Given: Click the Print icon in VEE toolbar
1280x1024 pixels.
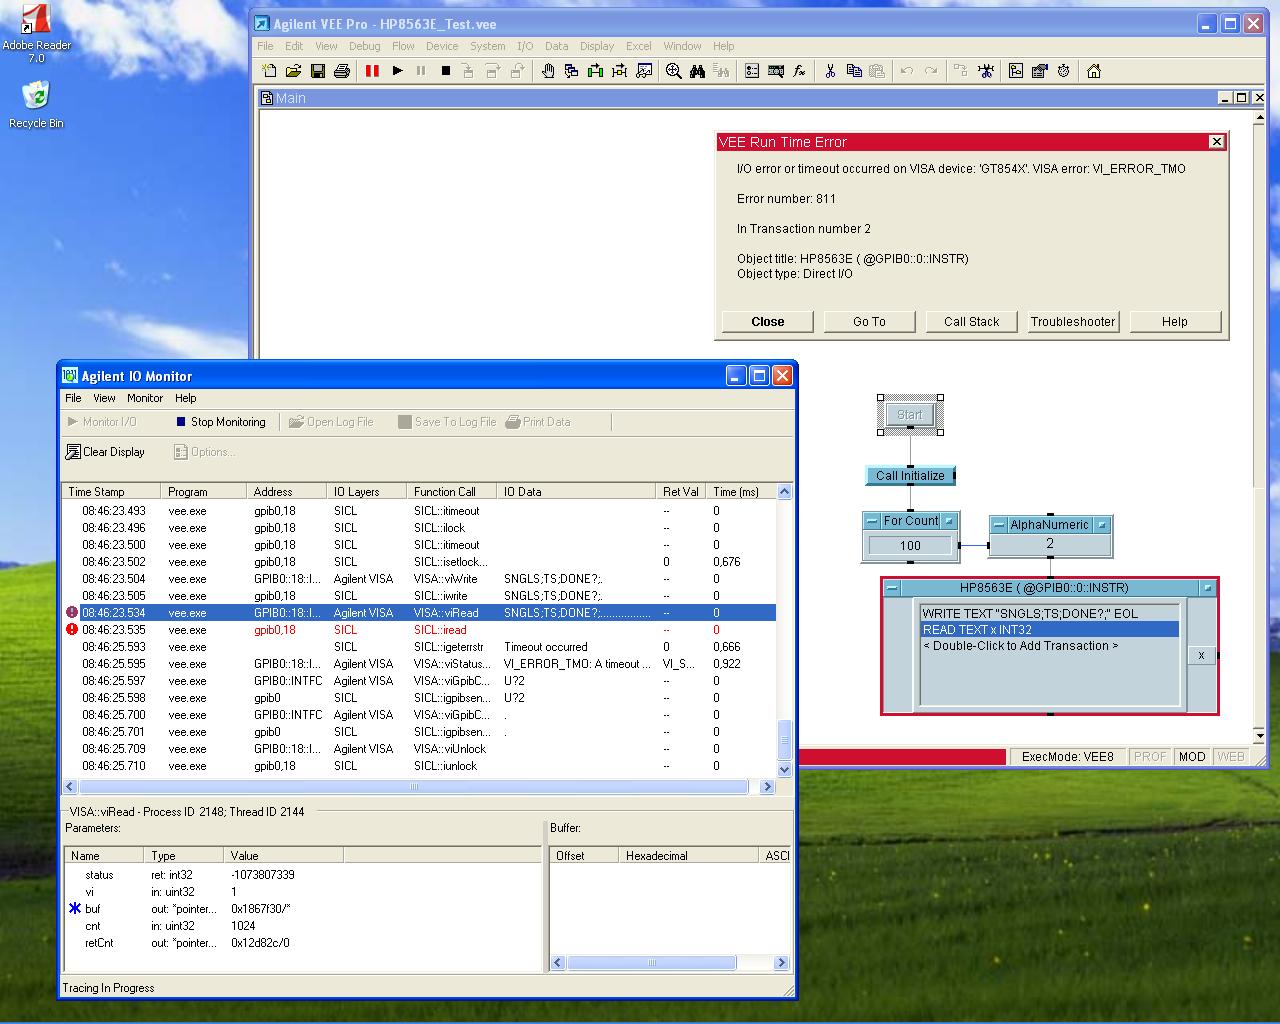Looking at the screenshot, I should [x=342, y=71].
